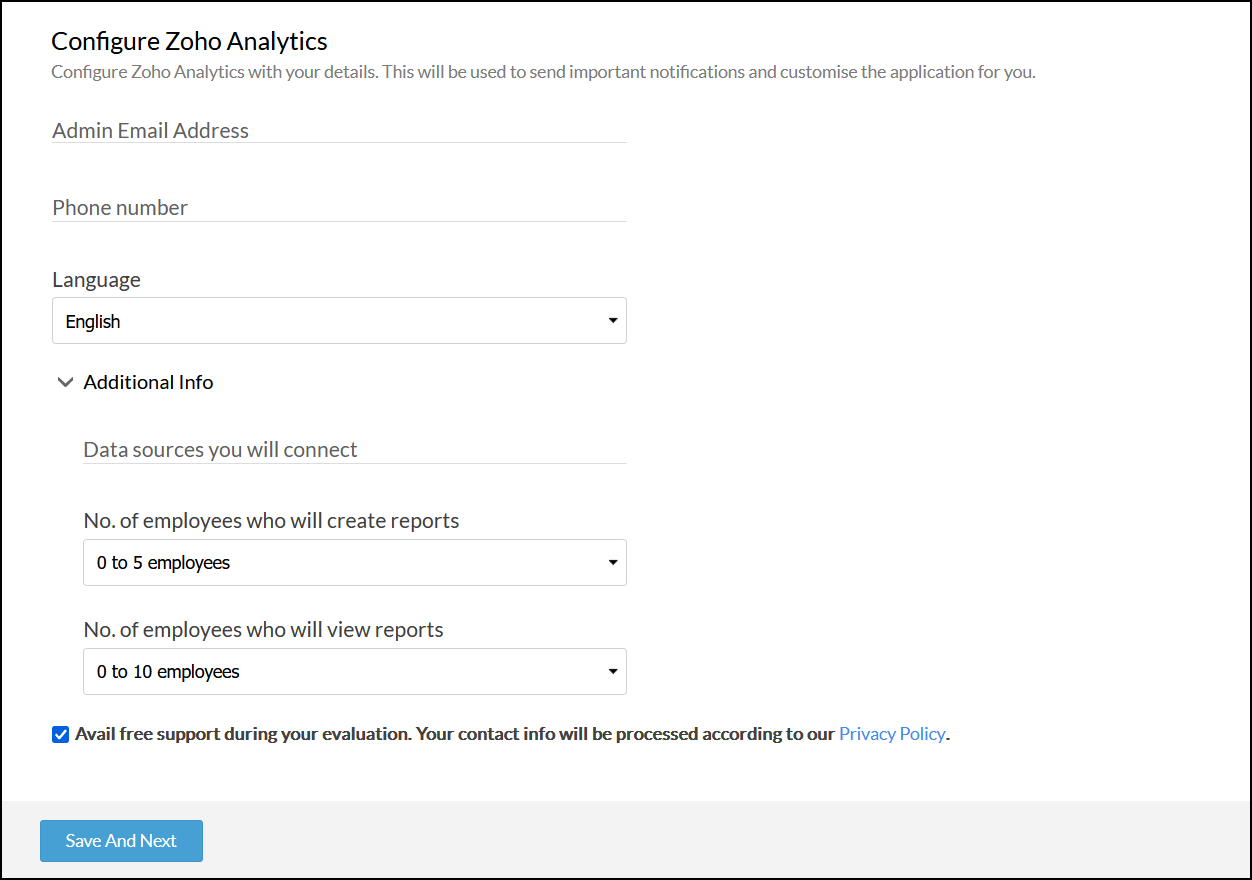Viewport: 1252px width, 880px height.
Task: Click the Data sources you will connect field
Action: coord(355,450)
